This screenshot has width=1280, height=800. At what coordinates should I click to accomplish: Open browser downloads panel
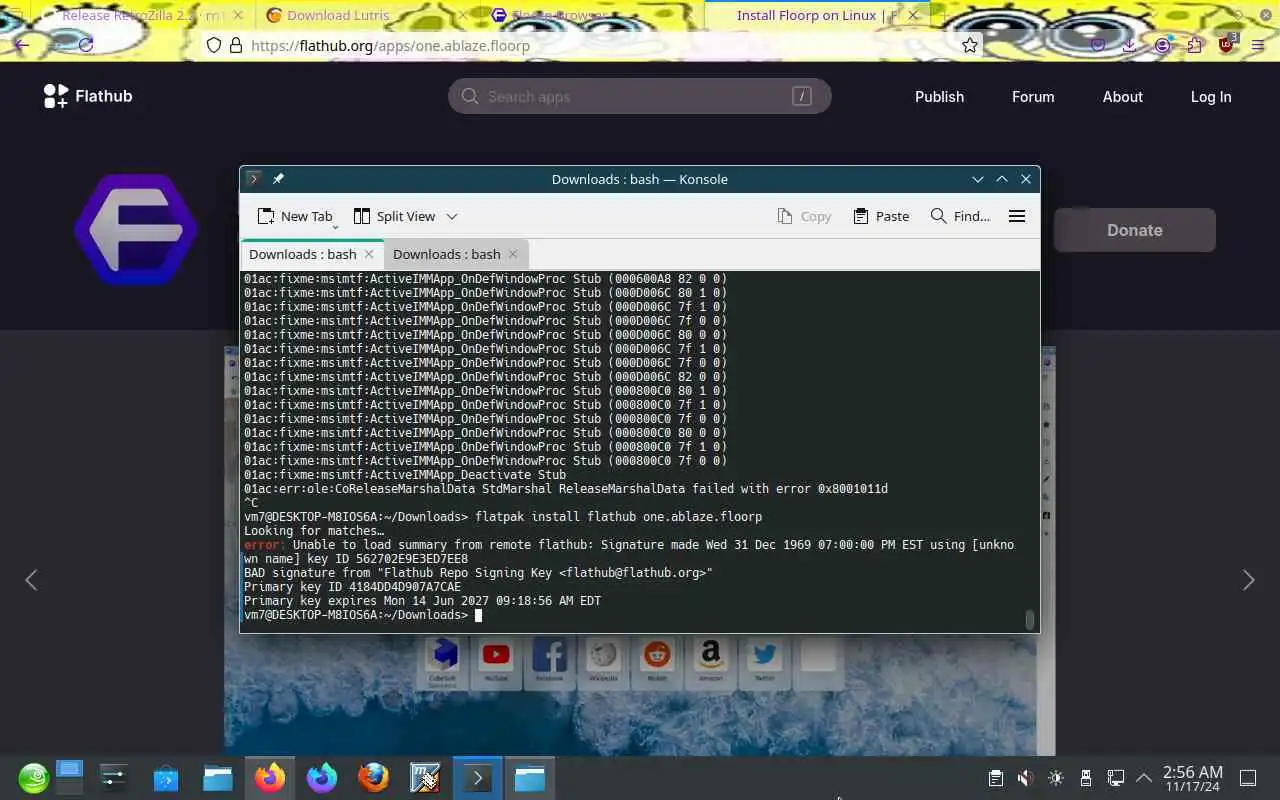[x=1129, y=45]
